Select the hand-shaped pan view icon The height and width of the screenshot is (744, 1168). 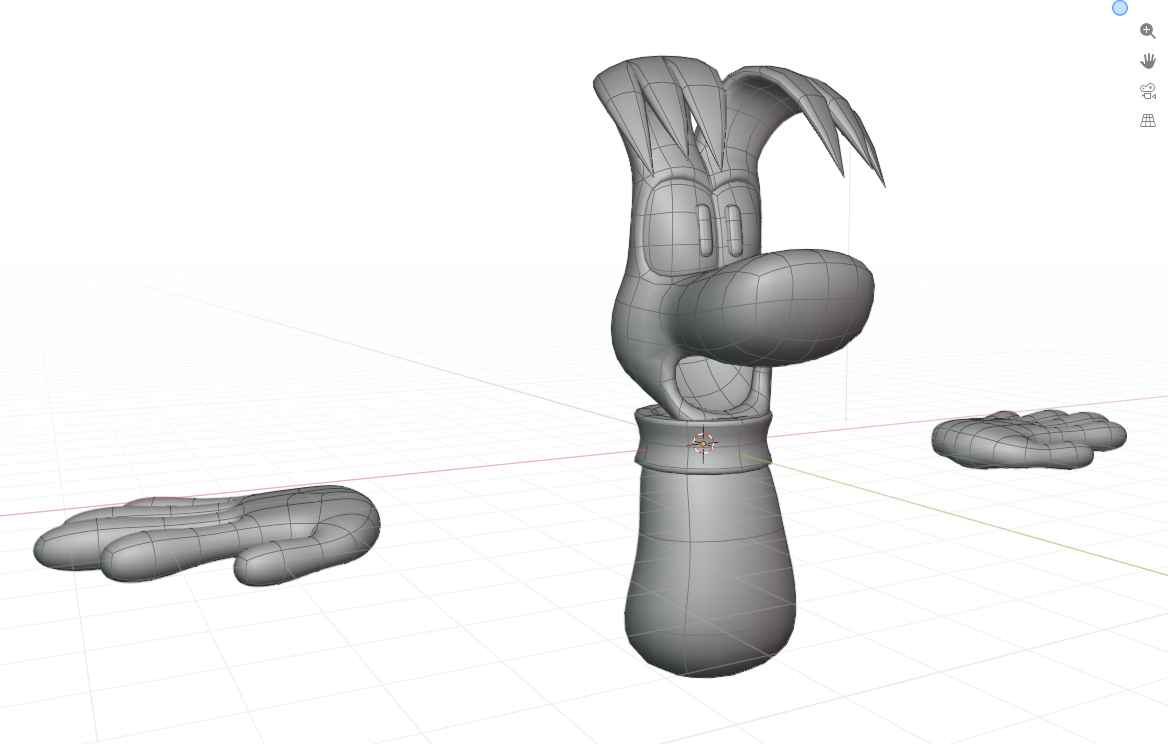1148,61
